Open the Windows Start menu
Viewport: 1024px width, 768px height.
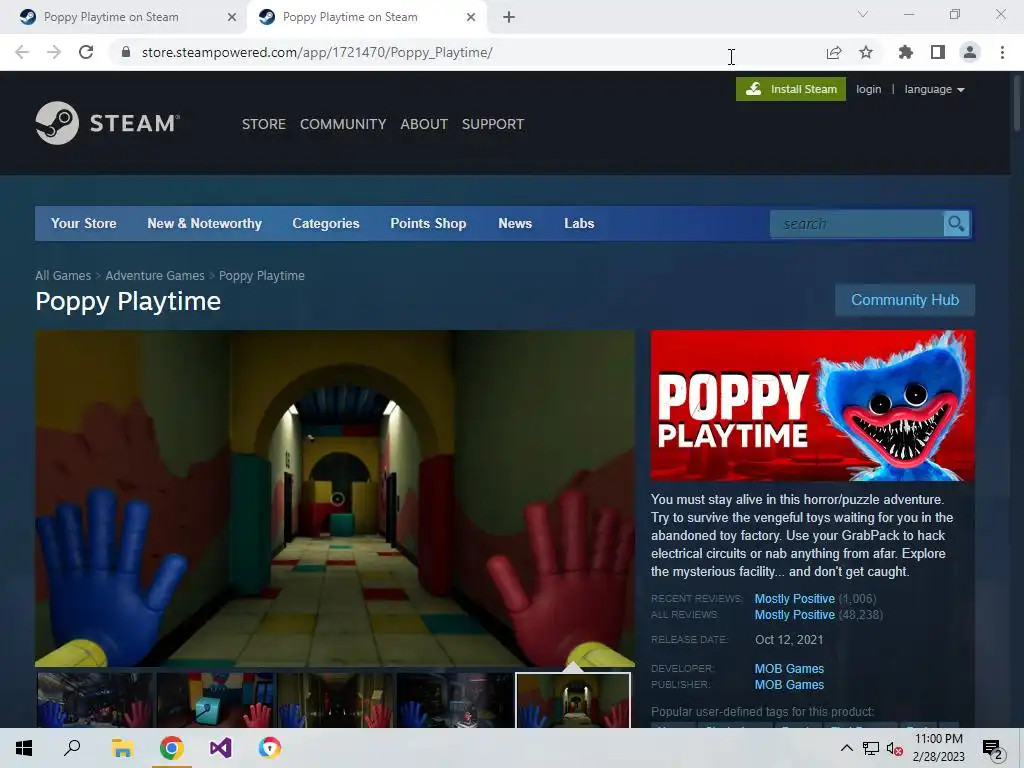point(24,748)
